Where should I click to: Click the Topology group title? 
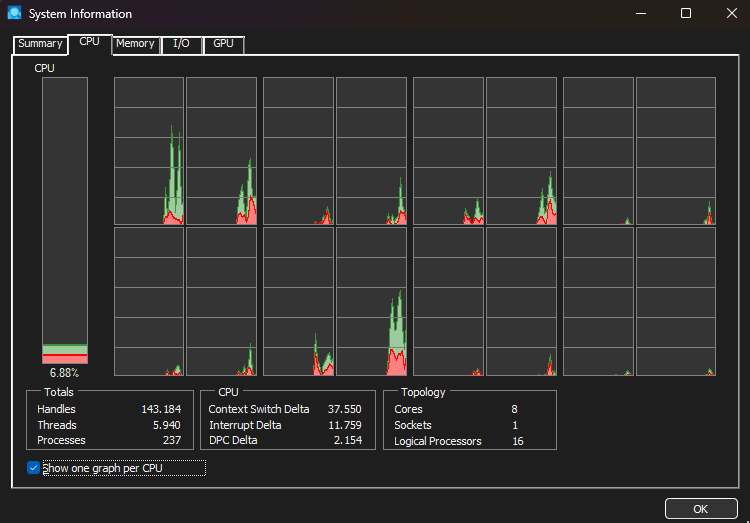(x=423, y=392)
